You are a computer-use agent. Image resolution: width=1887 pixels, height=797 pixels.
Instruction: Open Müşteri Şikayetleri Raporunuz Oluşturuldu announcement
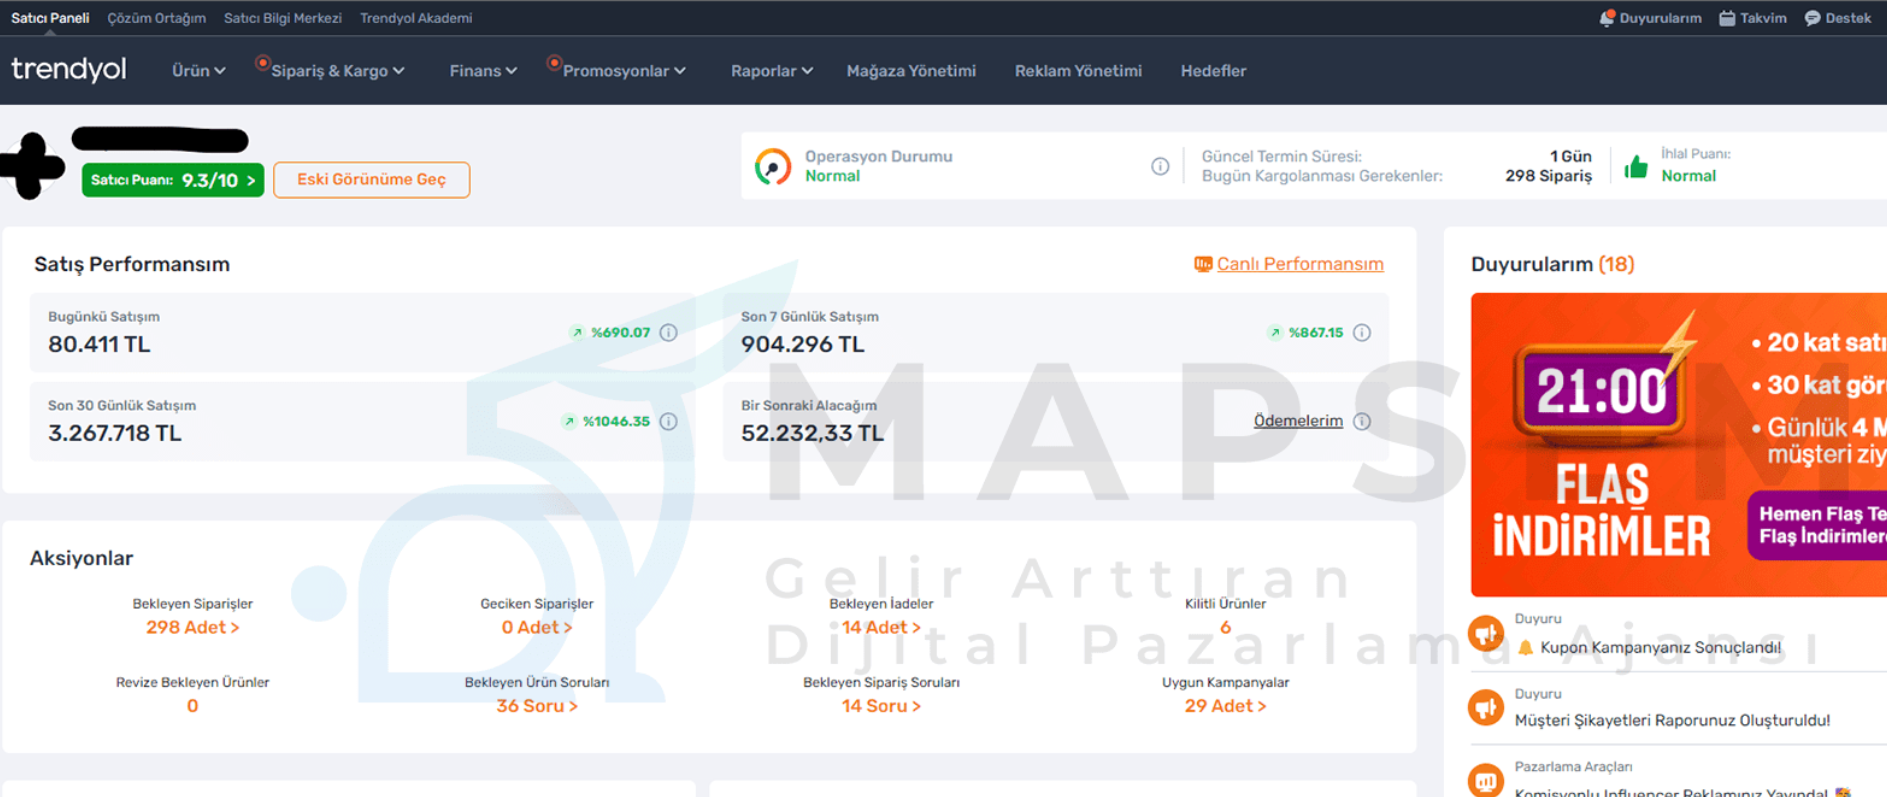pyautogui.click(x=1672, y=720)
